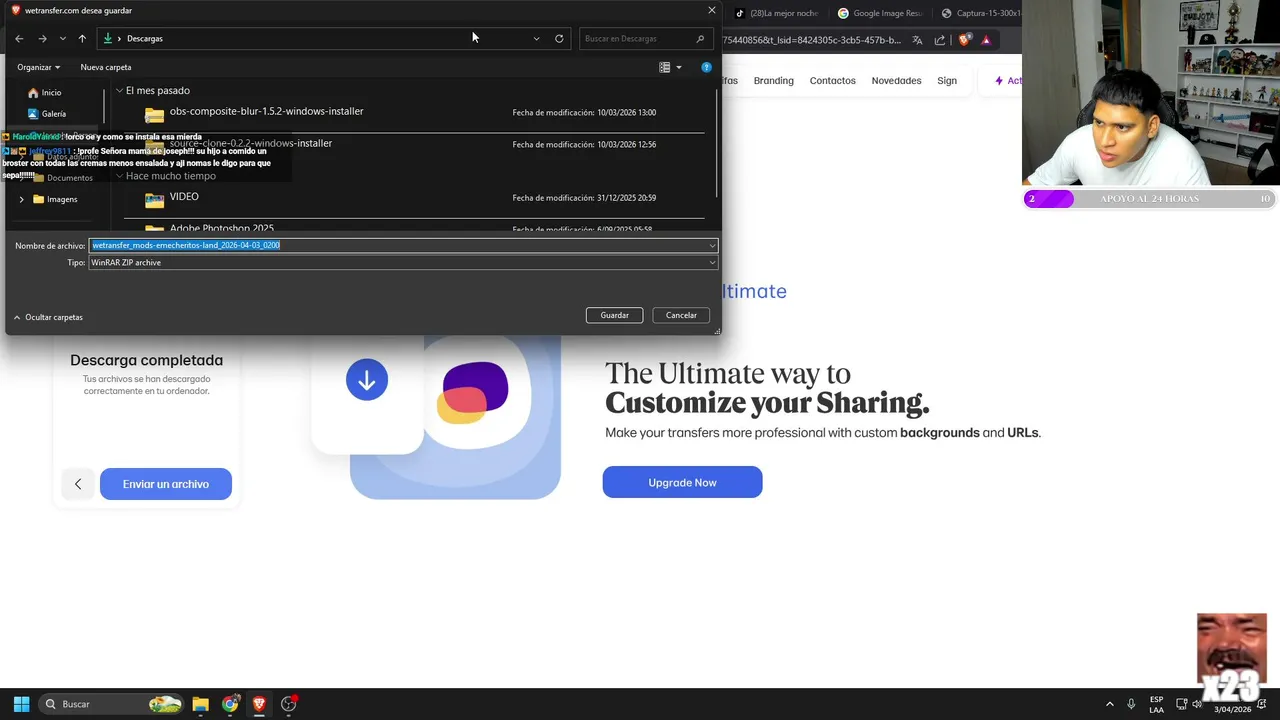Switch to the TikTok 'La mejor noche' tab

(777, 13)
